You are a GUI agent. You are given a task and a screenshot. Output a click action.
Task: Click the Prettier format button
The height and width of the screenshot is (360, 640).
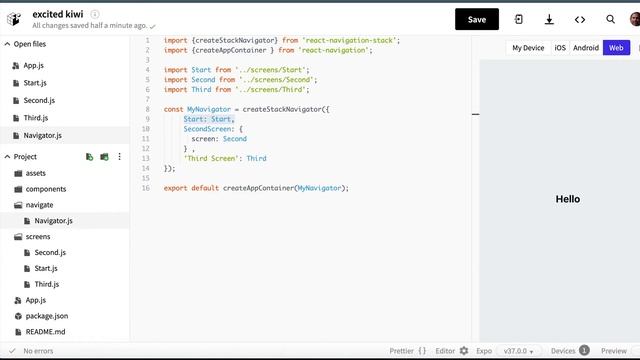coord(407,351)
